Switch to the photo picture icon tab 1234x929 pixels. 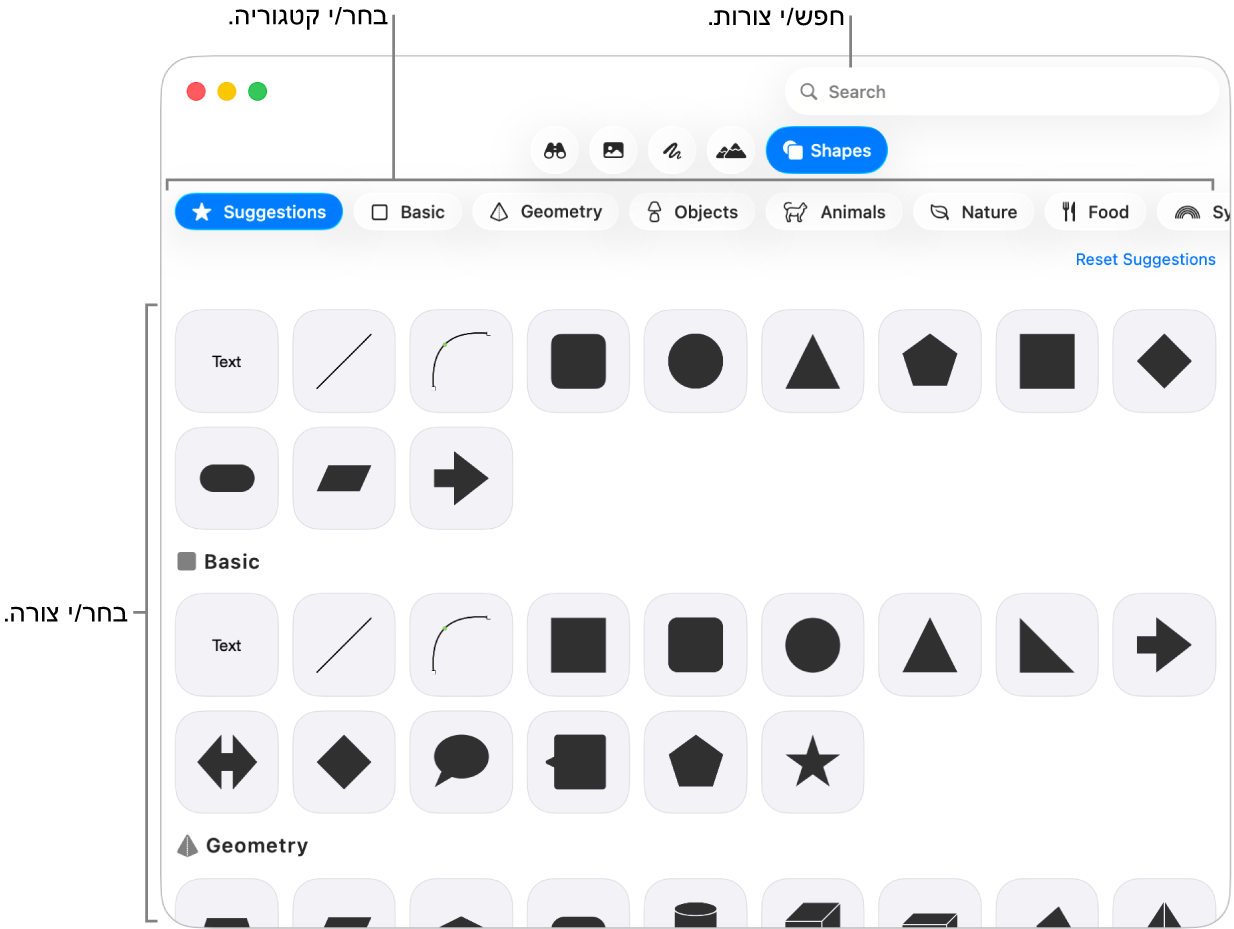pyautogui.click(x=614, y=151)
